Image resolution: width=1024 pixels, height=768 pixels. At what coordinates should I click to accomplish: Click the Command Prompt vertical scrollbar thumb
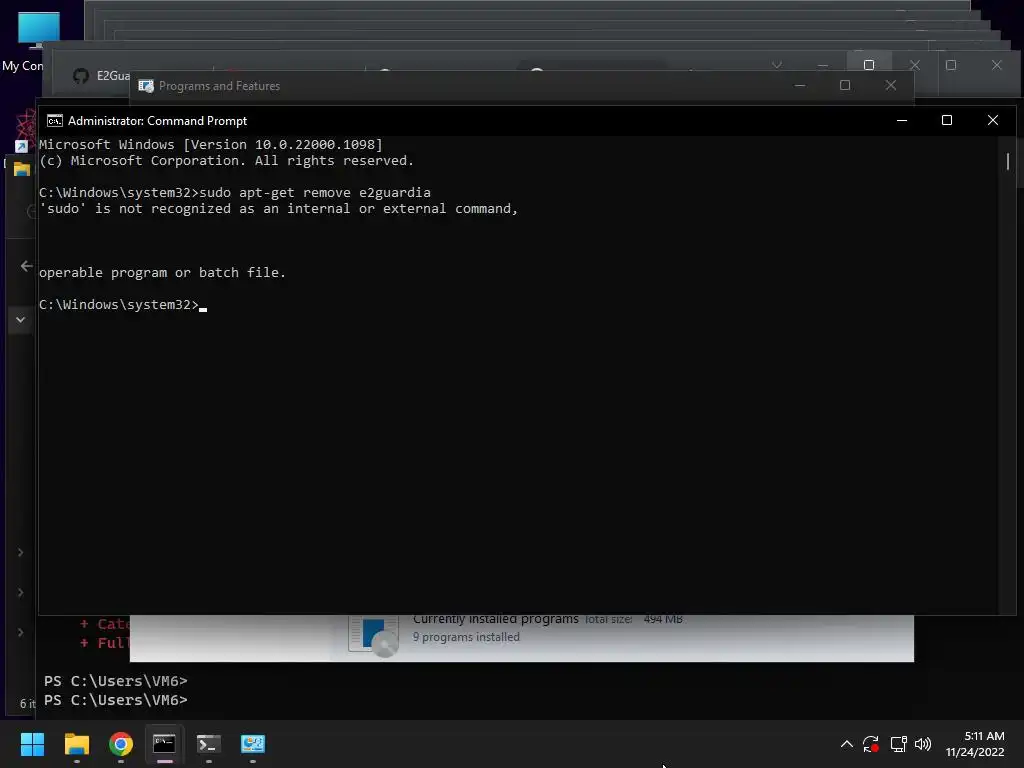[1008, 161]
